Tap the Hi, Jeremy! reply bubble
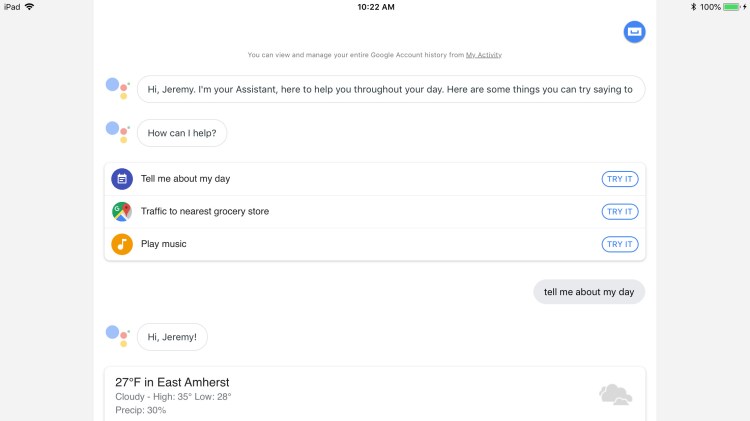750x421 pixels. point(172,337)
